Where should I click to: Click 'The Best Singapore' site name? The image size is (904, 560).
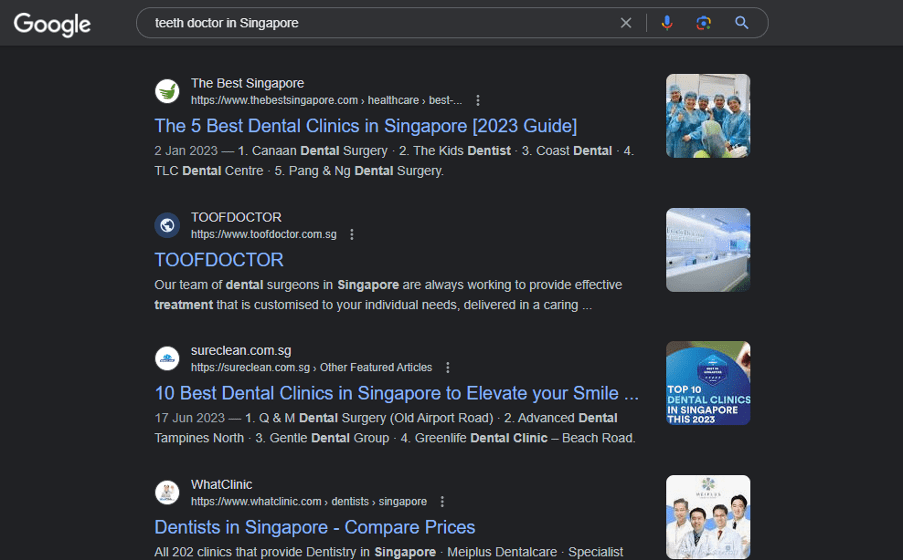click(247, 83)
